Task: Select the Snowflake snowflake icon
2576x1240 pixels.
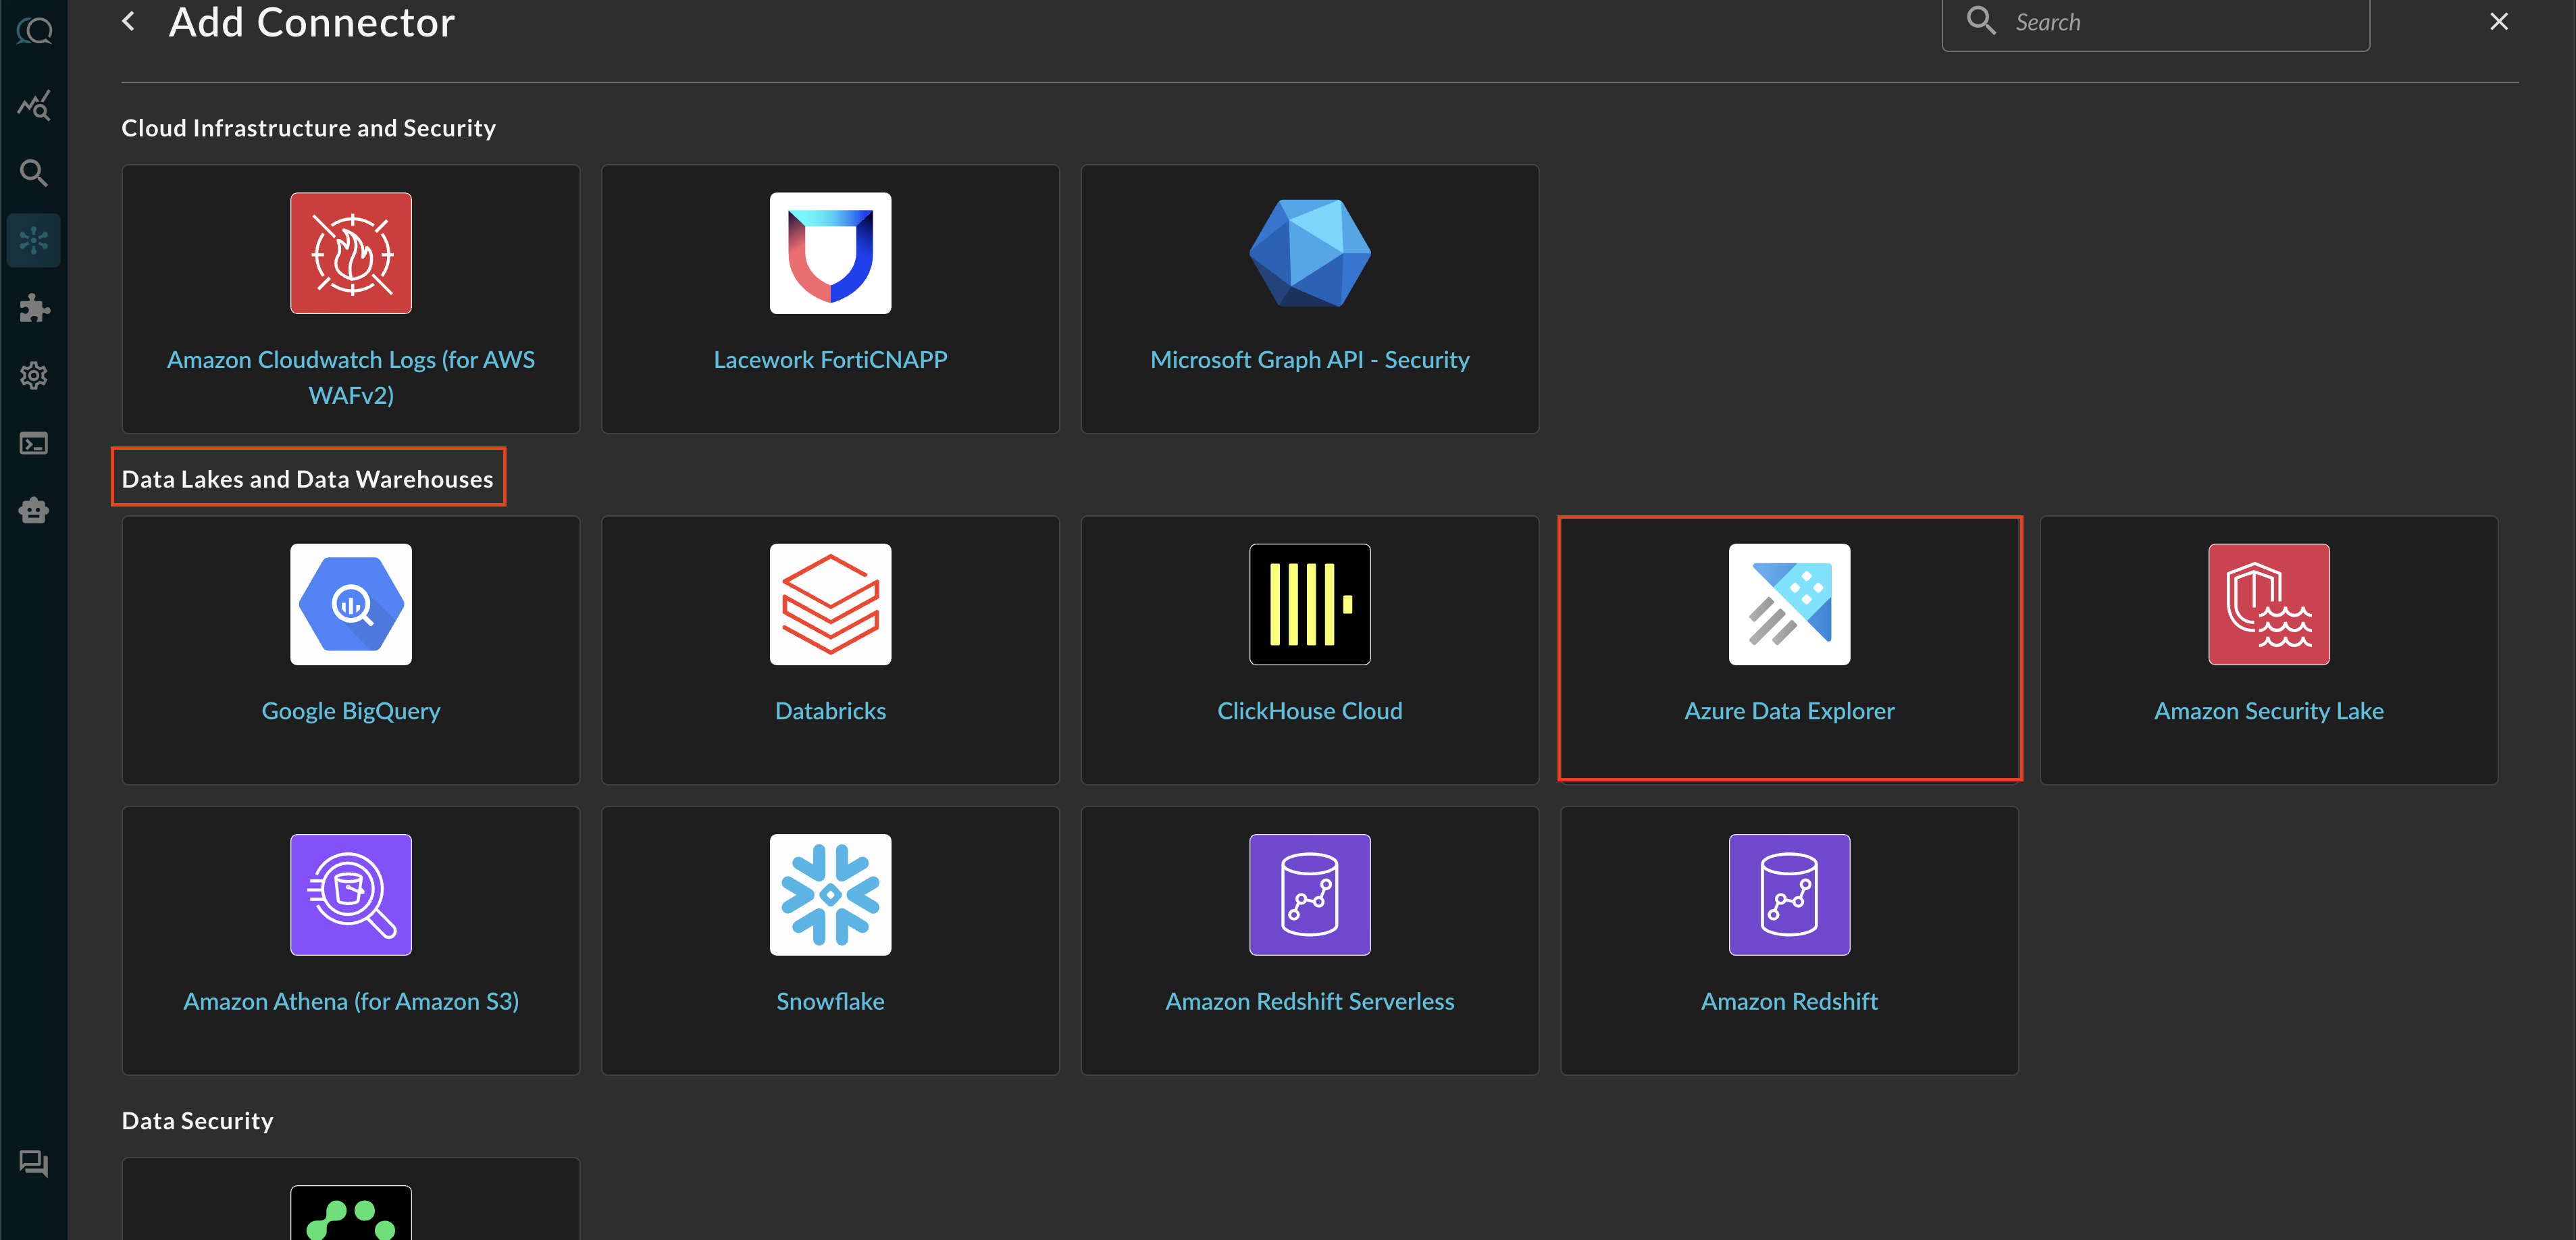Action: (x=830, y=894)
